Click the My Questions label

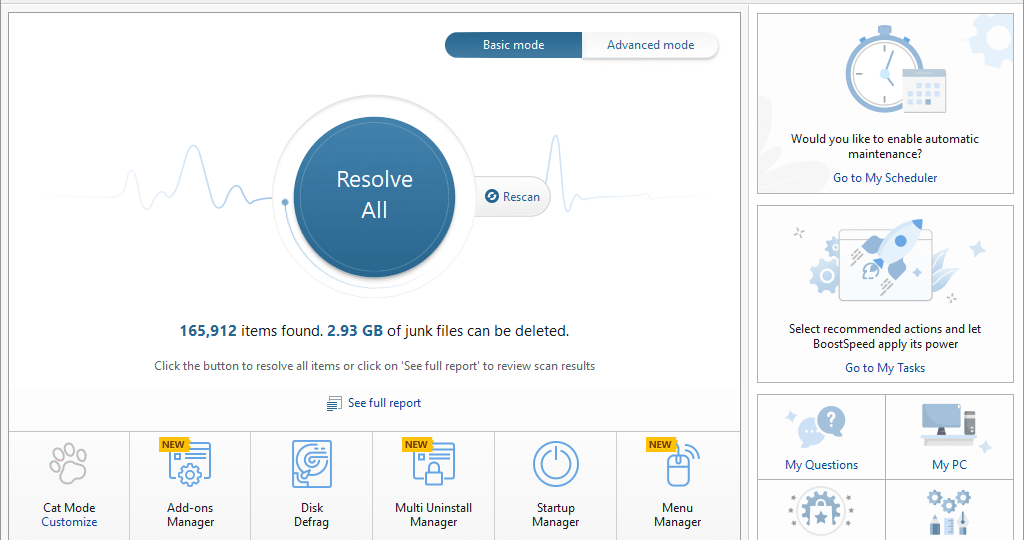[x=822, y=465]
